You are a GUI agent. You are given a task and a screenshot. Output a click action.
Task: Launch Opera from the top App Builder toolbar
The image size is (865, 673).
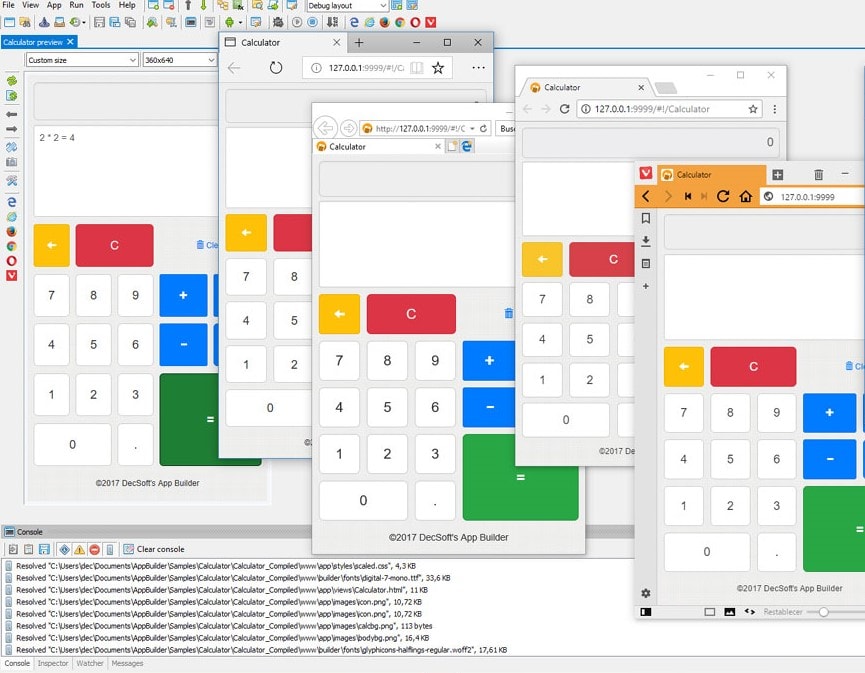pos(415,22)
